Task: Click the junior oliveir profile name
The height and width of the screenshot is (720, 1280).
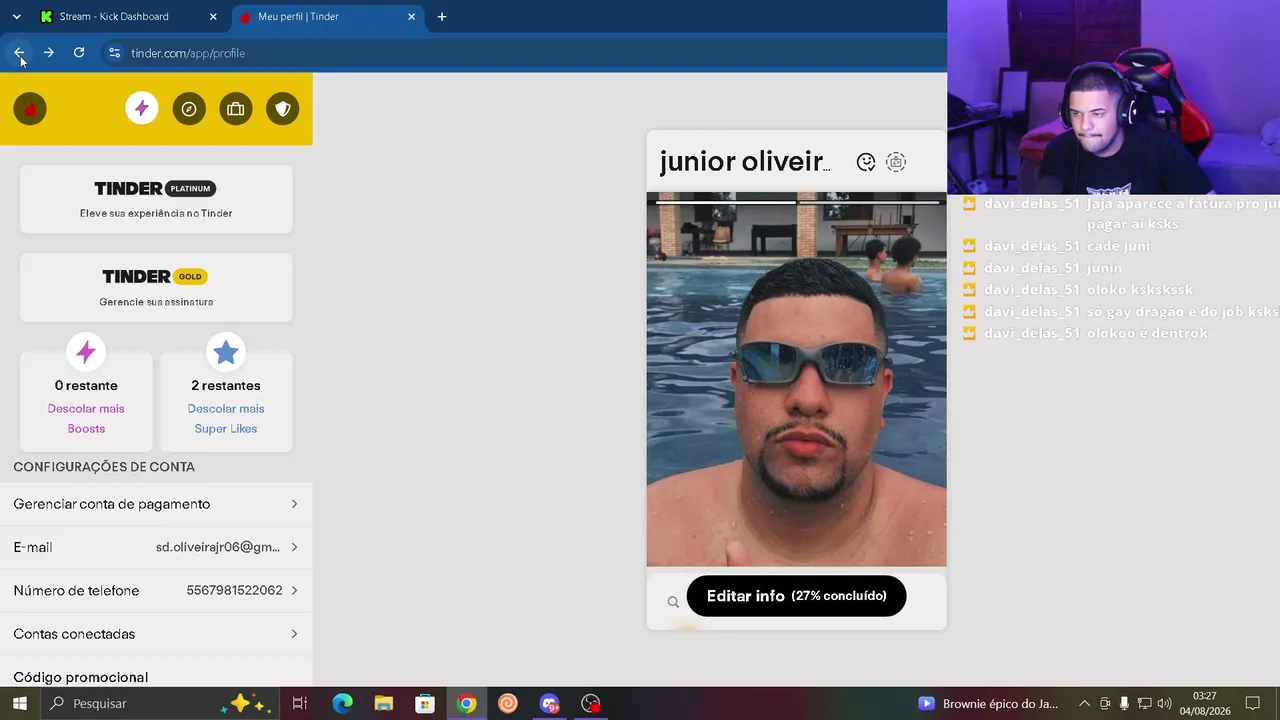Action: [x=745, y=162]
